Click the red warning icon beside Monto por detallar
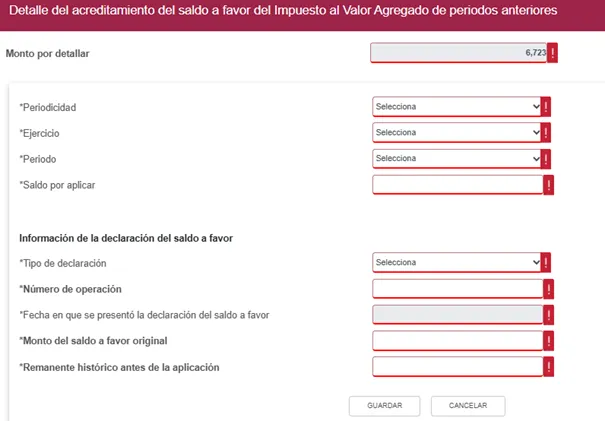Image resolution: width=605 pixels, height=421 pixels. (x=552, y=53)
